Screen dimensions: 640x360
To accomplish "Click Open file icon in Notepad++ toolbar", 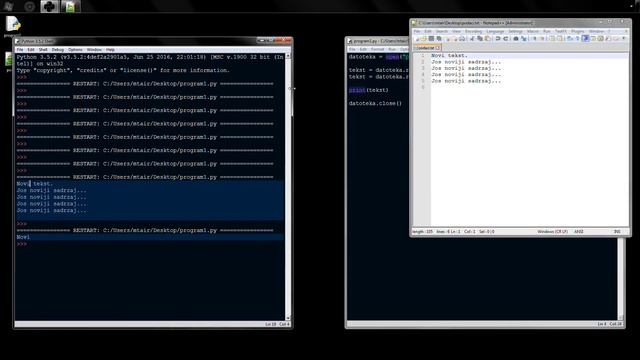I will pyautogui.click(x=424, y=38).
